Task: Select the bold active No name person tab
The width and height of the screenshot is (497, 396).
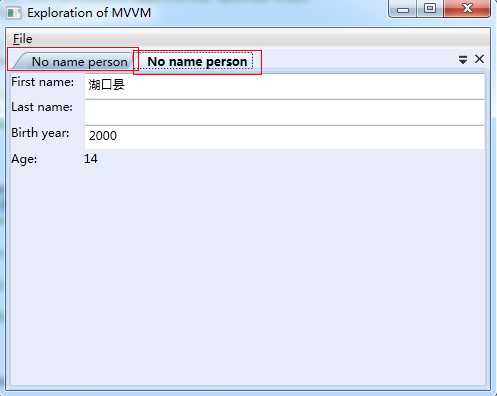Action: (x=197, y=62)
